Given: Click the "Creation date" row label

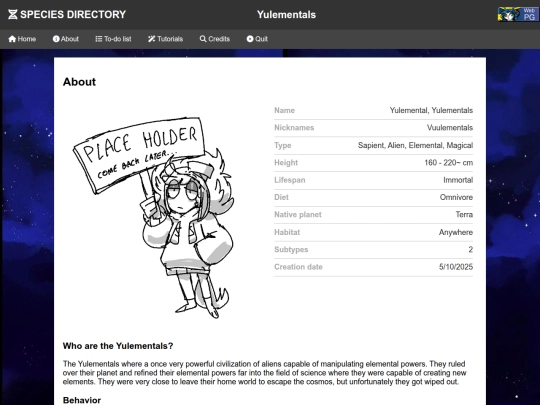Looking at the screenshot, I should pos(298,267).
